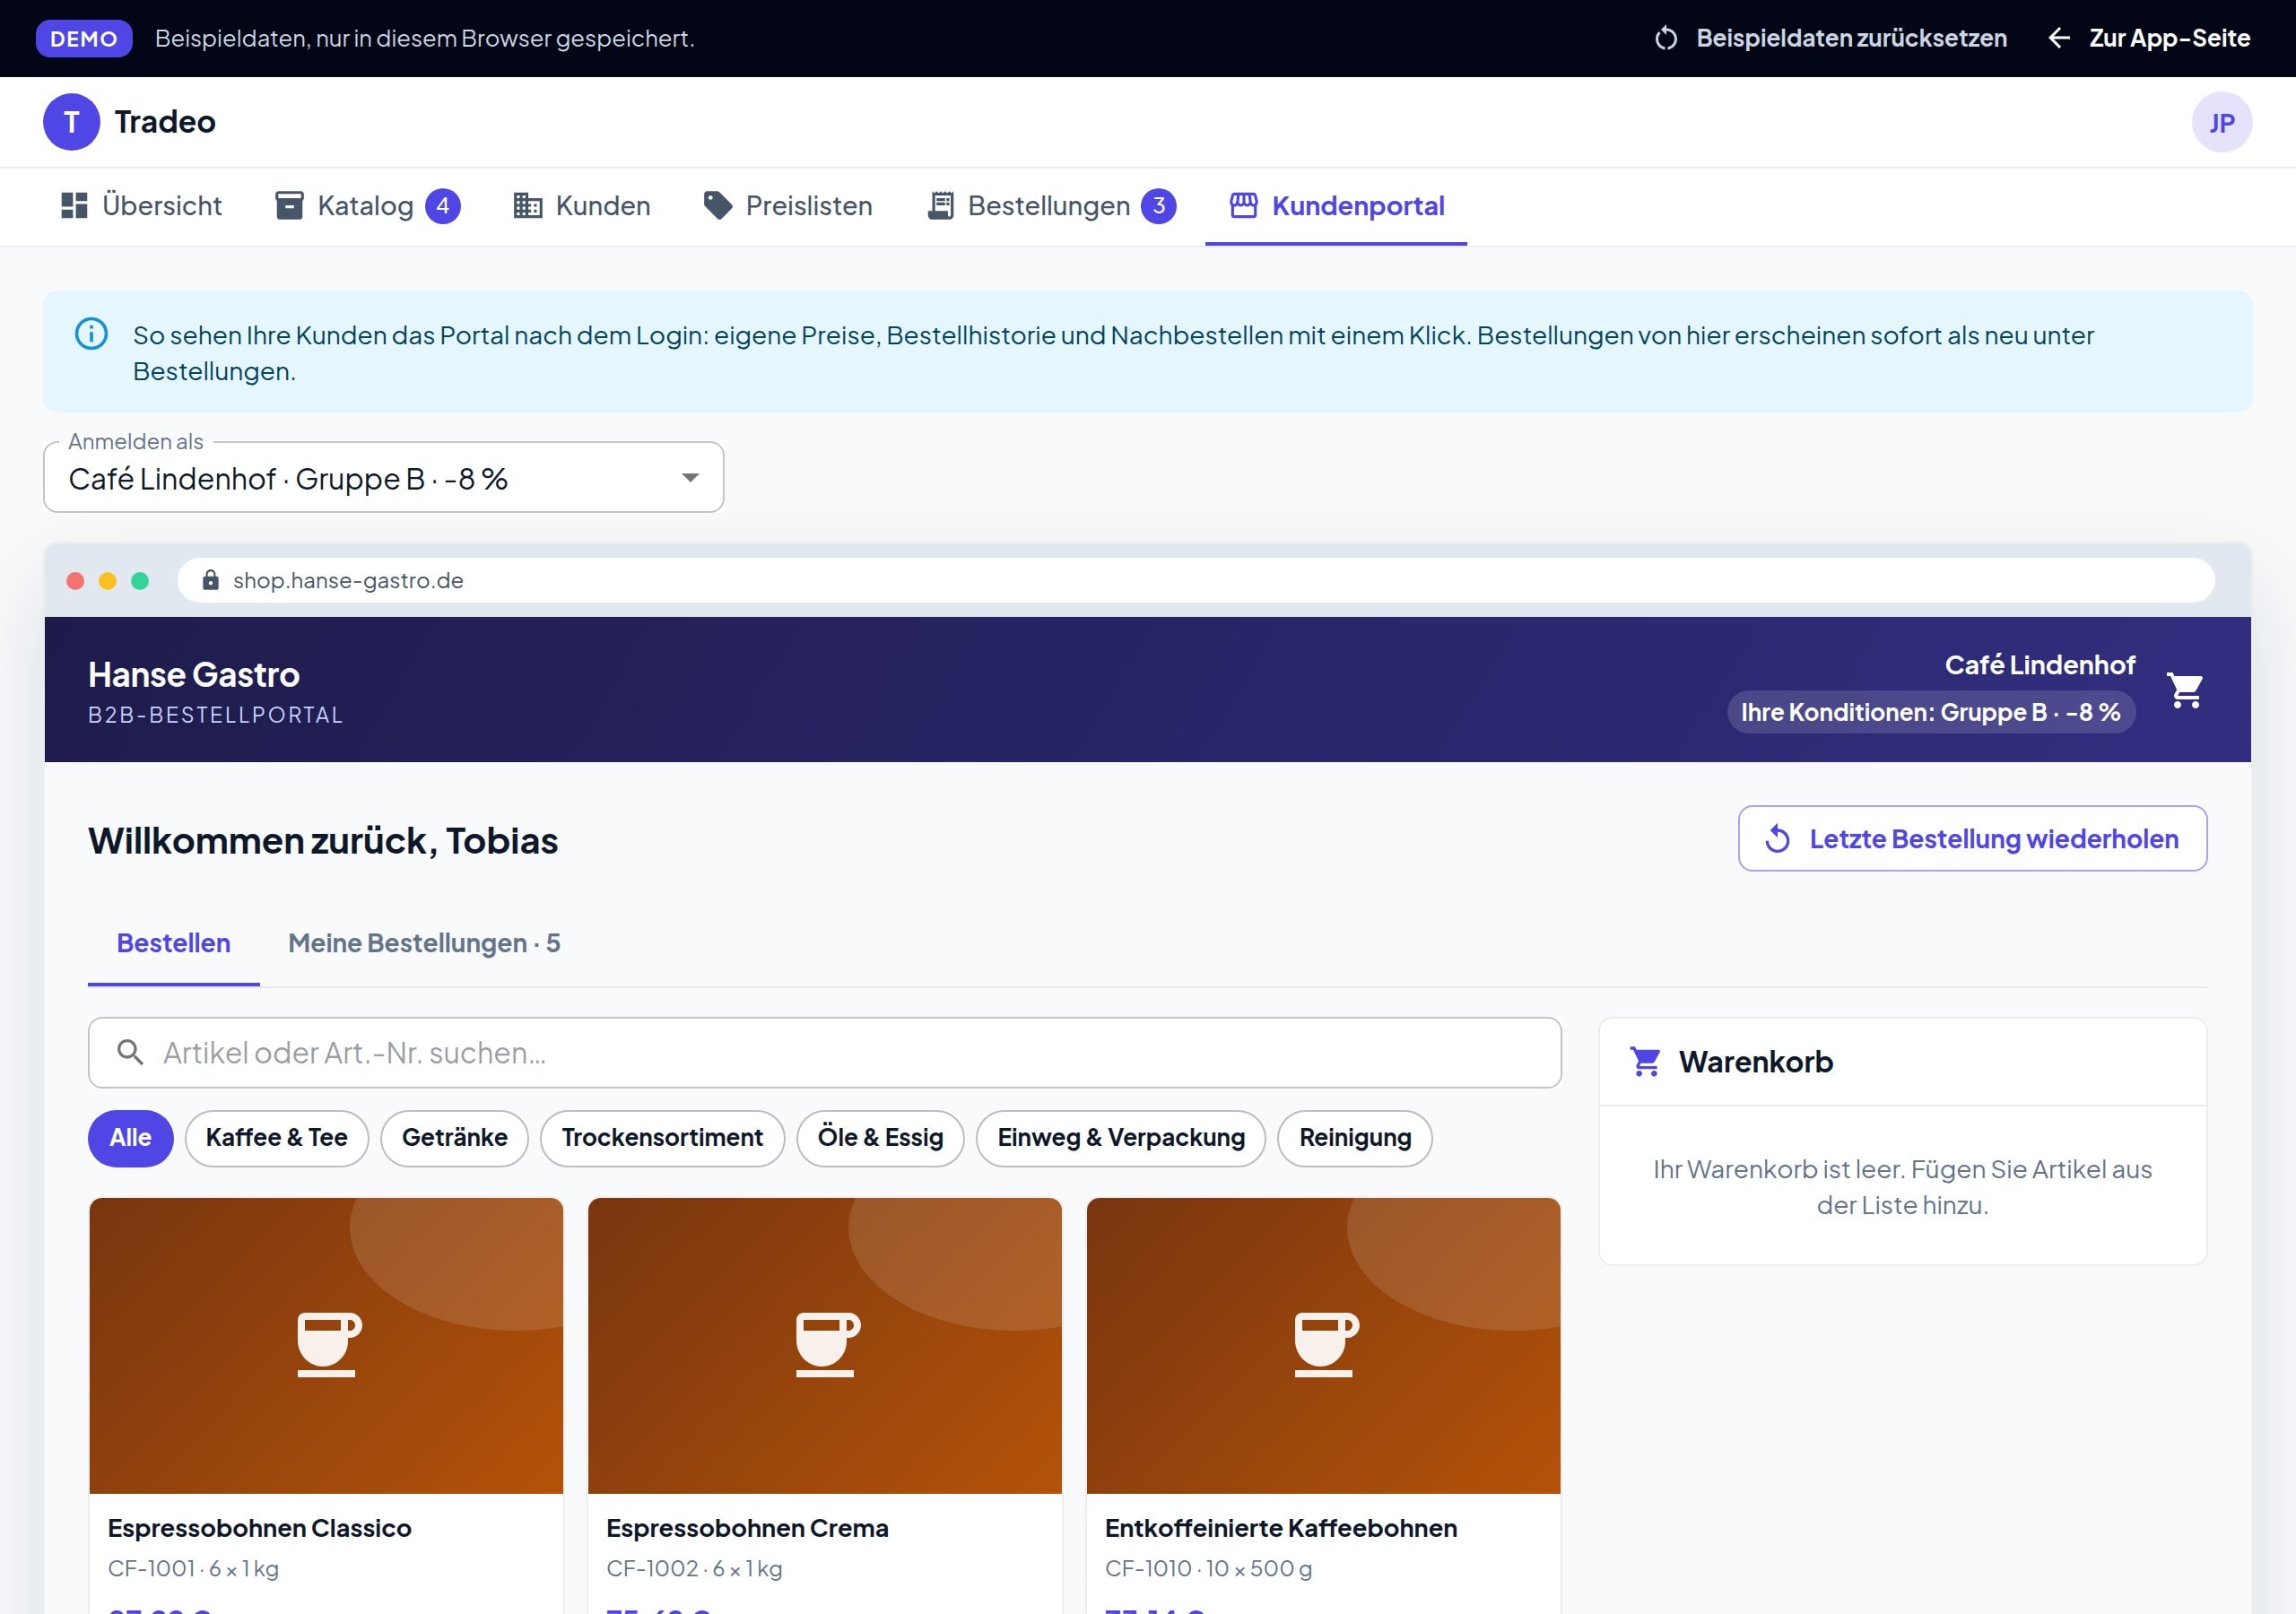Click the Hanse Gastro portal title
The width and height of the screenshot is (2296, 1614).
194,675
